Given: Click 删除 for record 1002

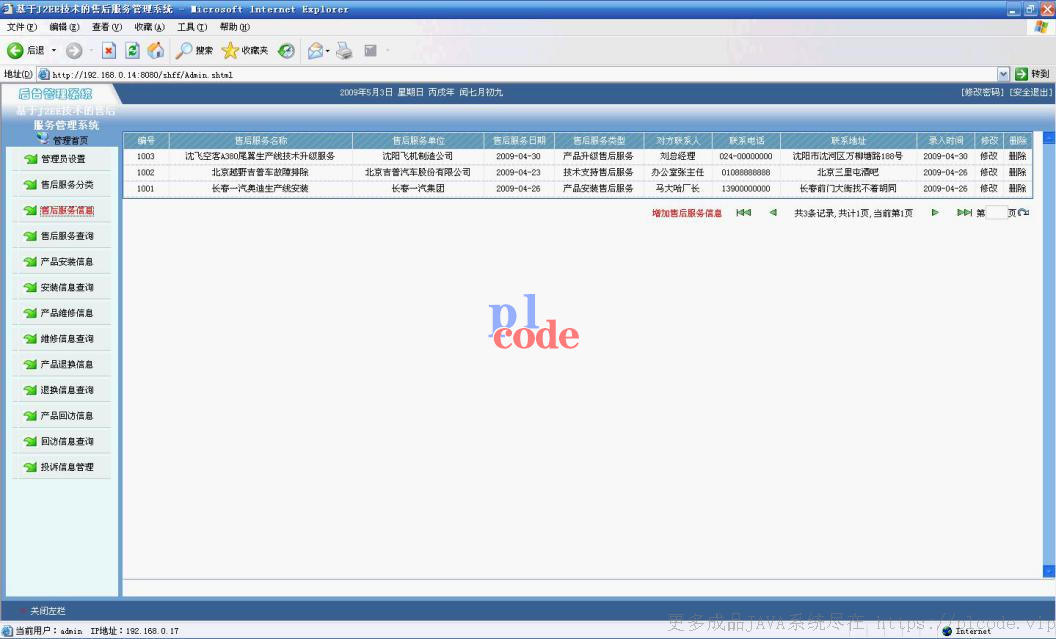Looking at the screenshot, I should (1017, 172).
